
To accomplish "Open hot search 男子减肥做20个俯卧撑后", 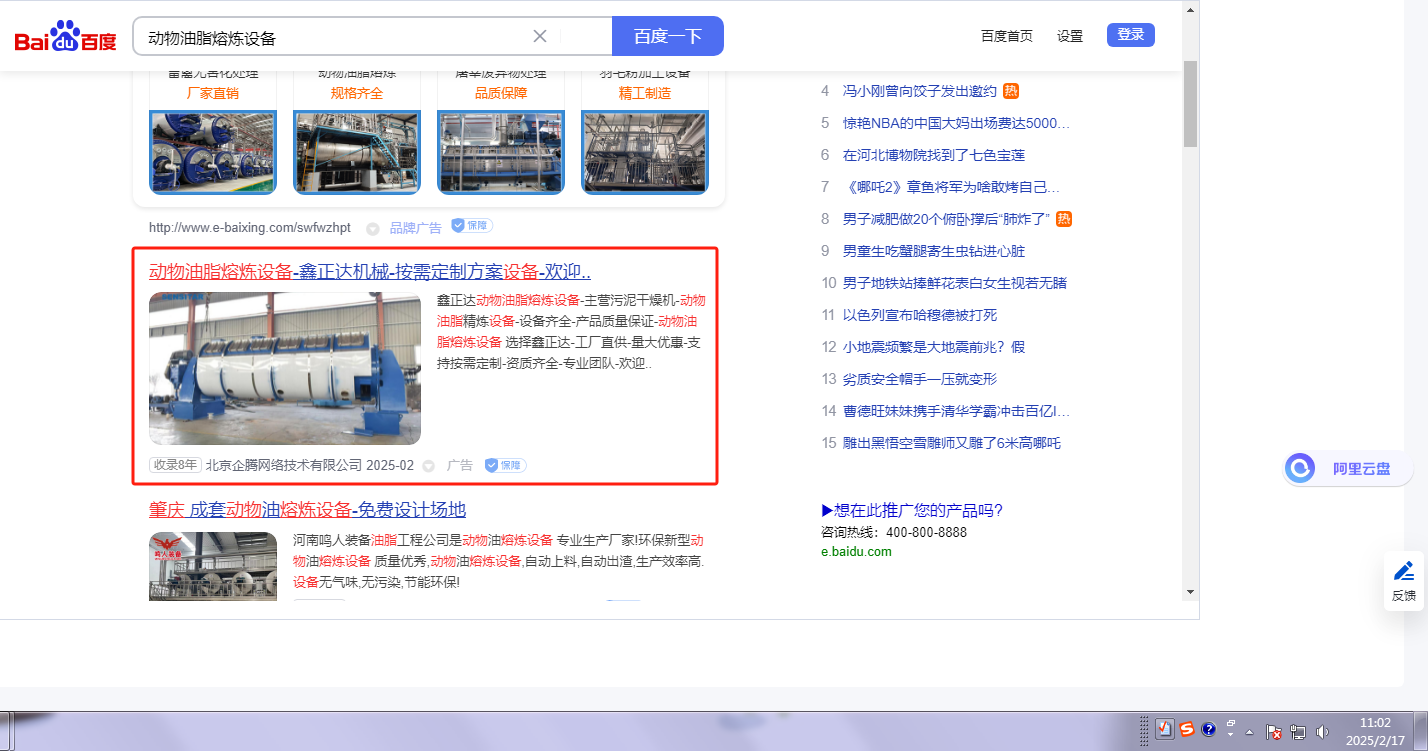I will coord(946,219).
